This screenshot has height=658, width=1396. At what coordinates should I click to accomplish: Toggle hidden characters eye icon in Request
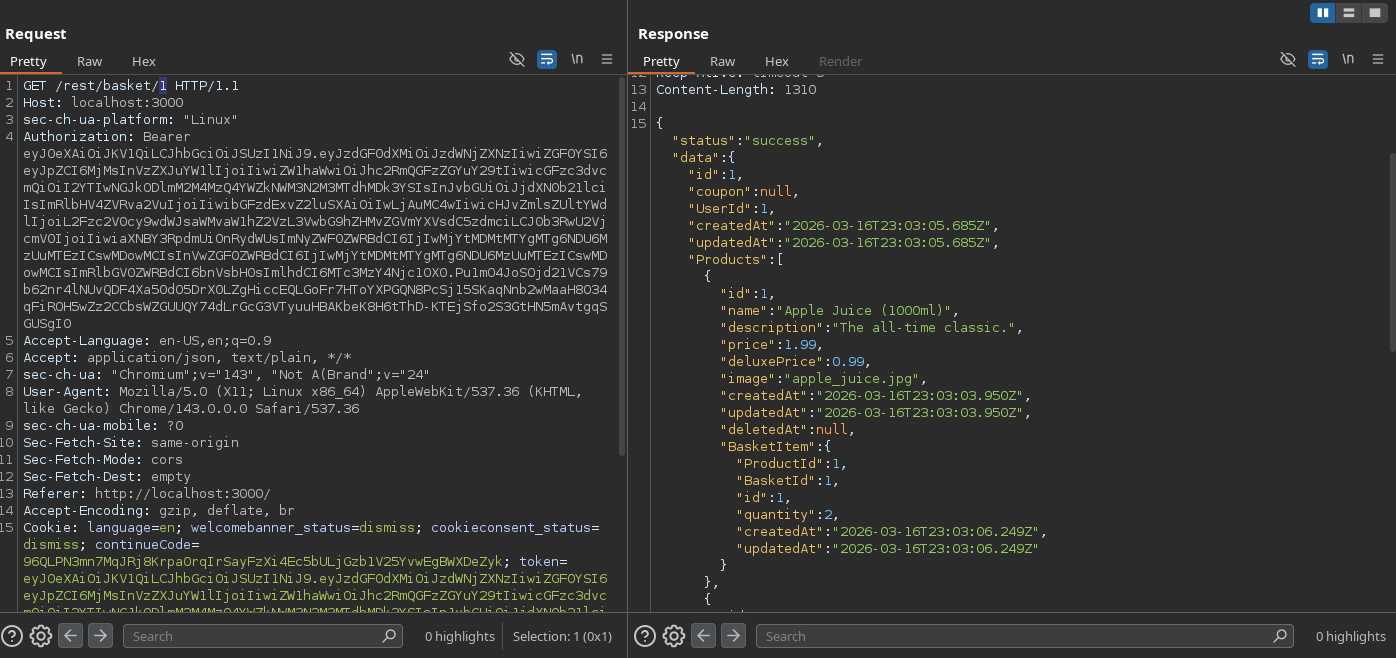coord(517,60)
